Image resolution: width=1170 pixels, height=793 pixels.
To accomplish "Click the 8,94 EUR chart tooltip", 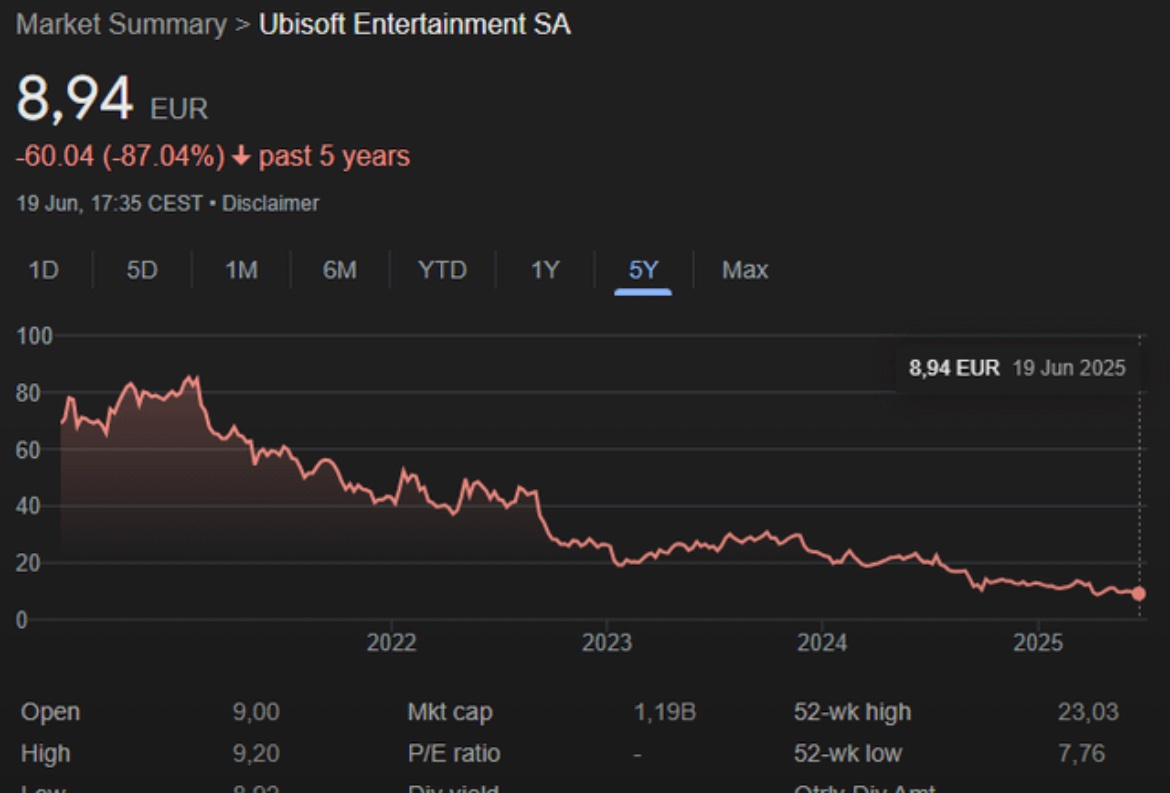I will point(1018,368).
